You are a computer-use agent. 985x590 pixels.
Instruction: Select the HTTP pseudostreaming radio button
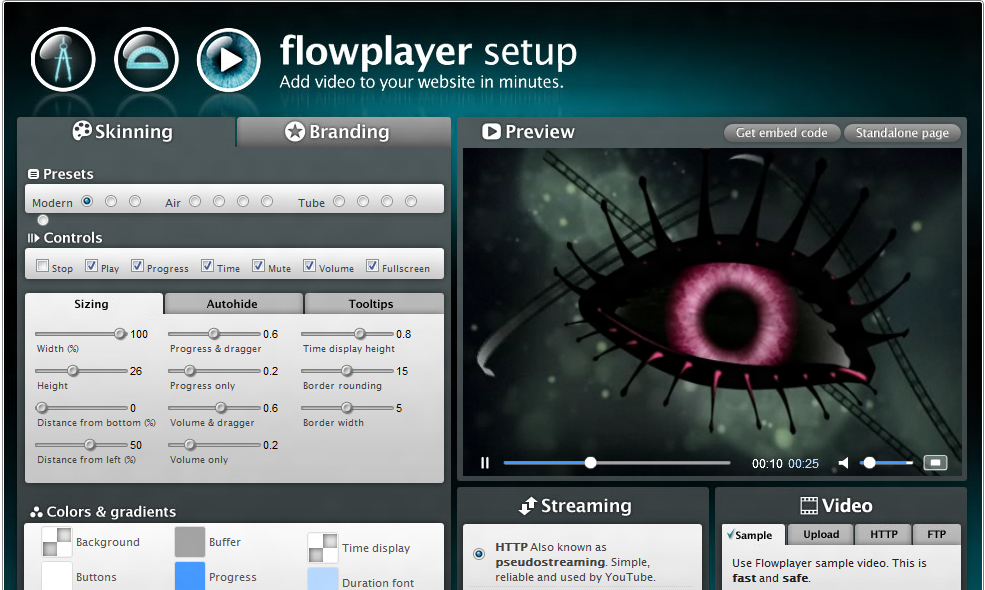(479, 554)
